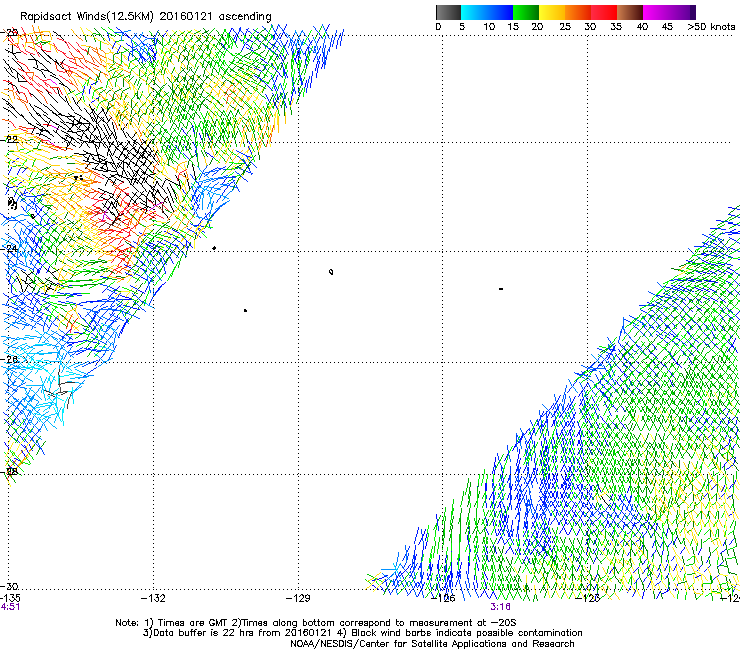Image resolution: width=740 pixels, height=650 pixels.
Task: Click the '20160121' date in the title
Action: [185, 16]
